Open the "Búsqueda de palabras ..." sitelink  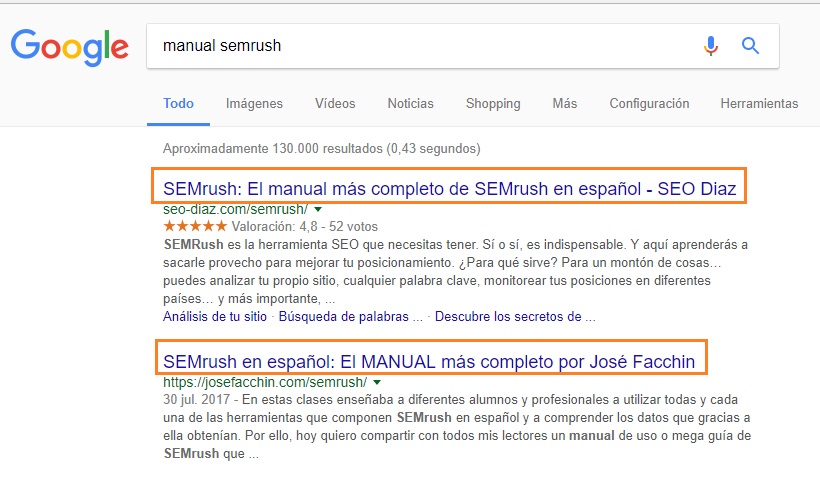click(x=350, y=317)
